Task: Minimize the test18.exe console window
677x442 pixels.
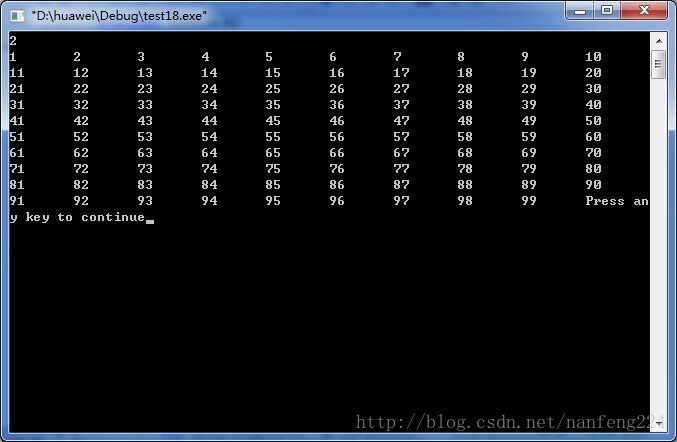Action: tap(580, 11)
